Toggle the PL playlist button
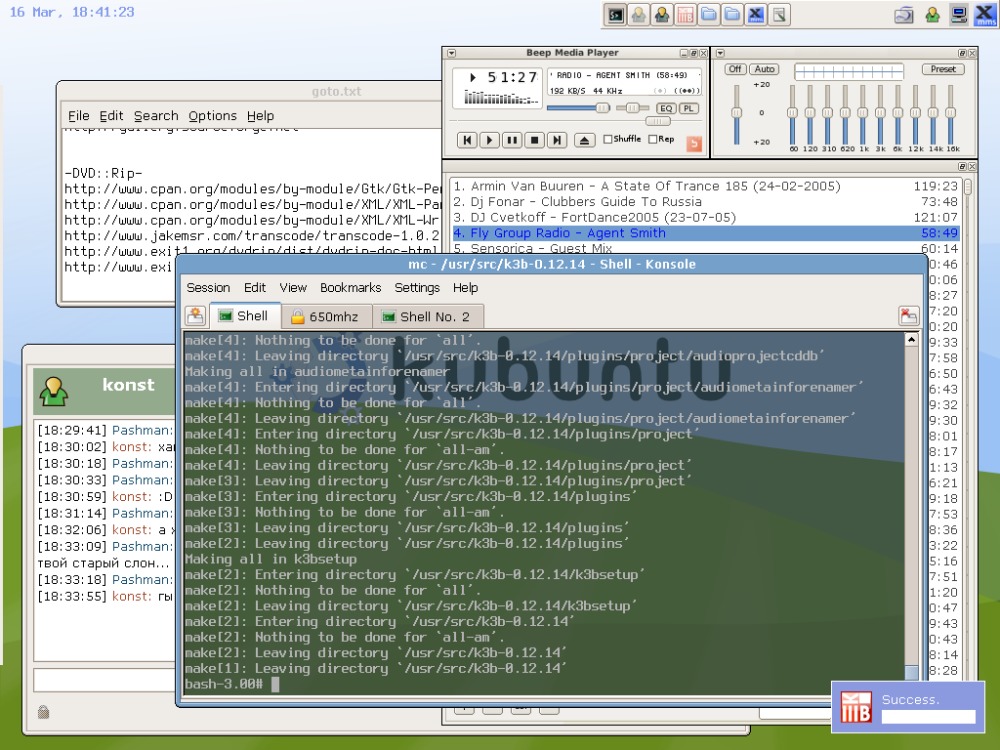Screen dimensions: 1000x750 coord(688,108)
